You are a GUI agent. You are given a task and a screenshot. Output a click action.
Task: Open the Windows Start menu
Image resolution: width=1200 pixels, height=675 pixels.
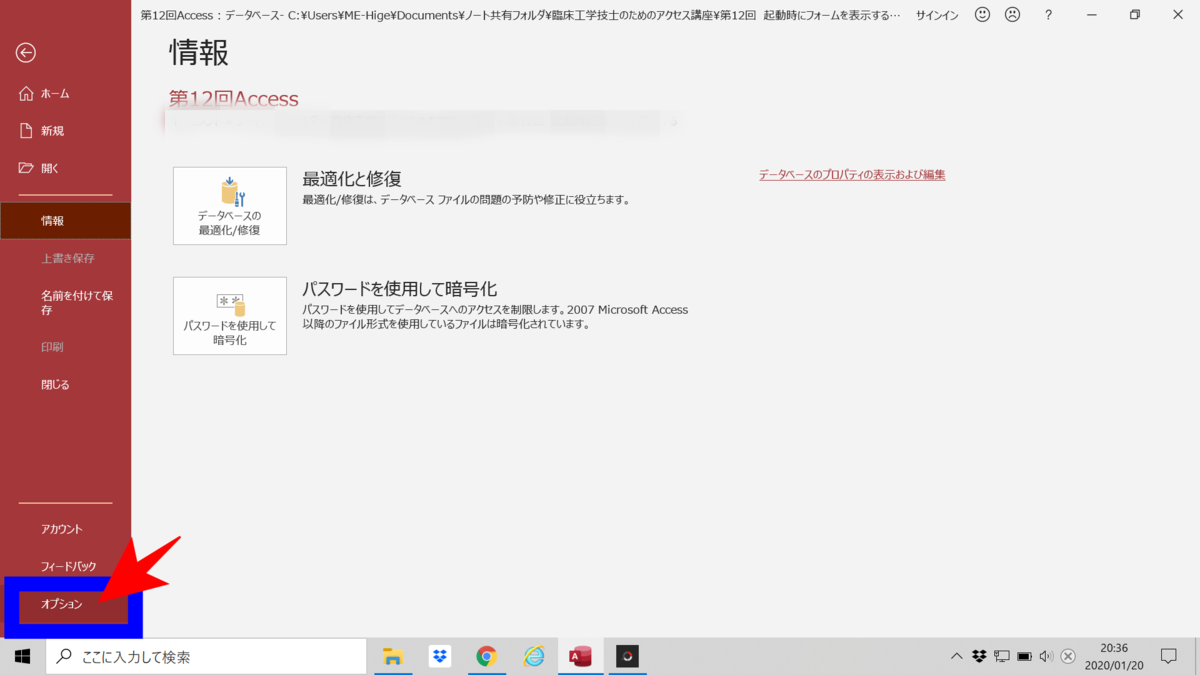[22, 657]
